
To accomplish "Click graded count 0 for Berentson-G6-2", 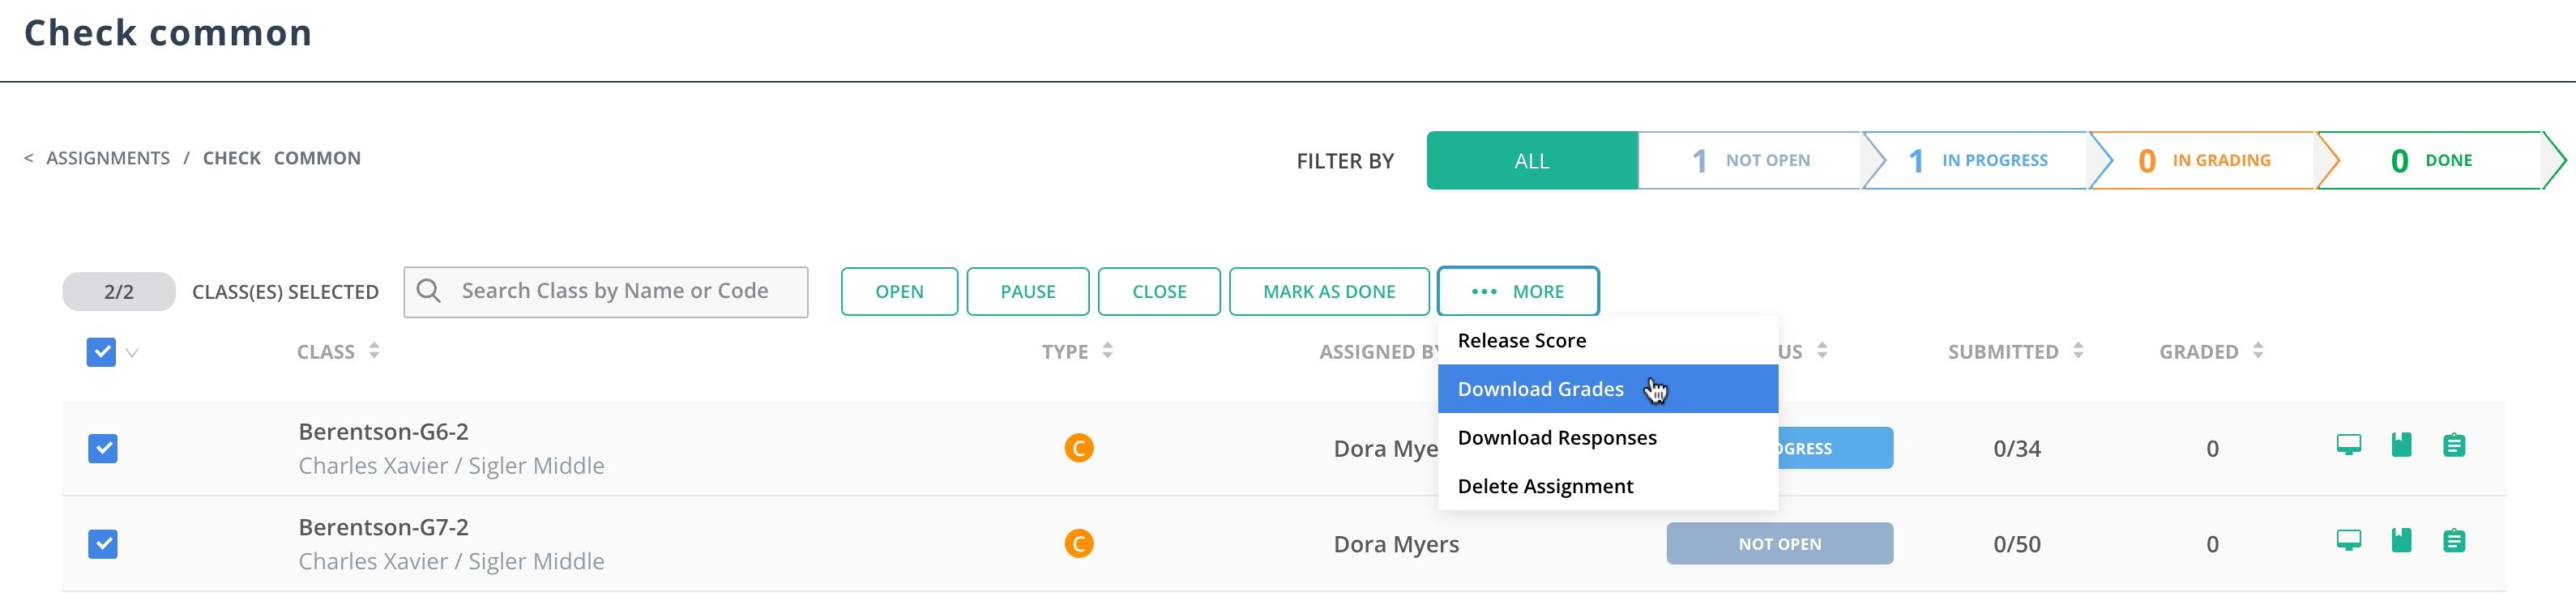I will [x=2212, y=448].
